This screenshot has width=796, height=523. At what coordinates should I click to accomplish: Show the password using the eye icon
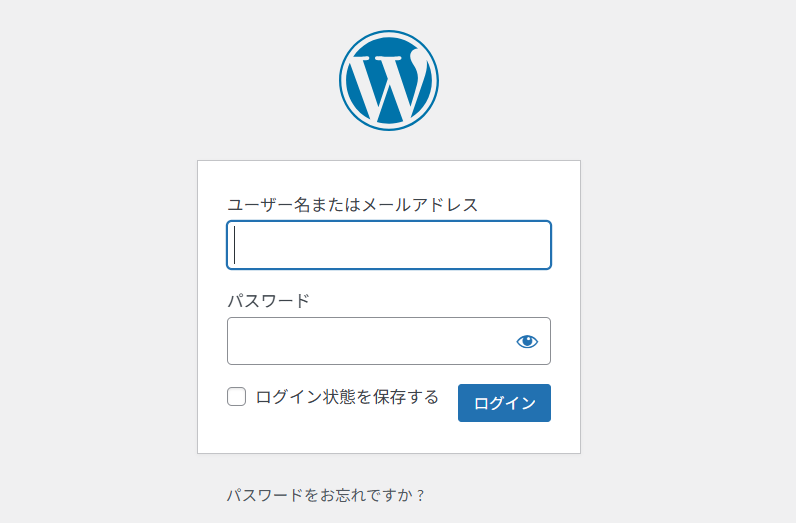click(527, 341)
